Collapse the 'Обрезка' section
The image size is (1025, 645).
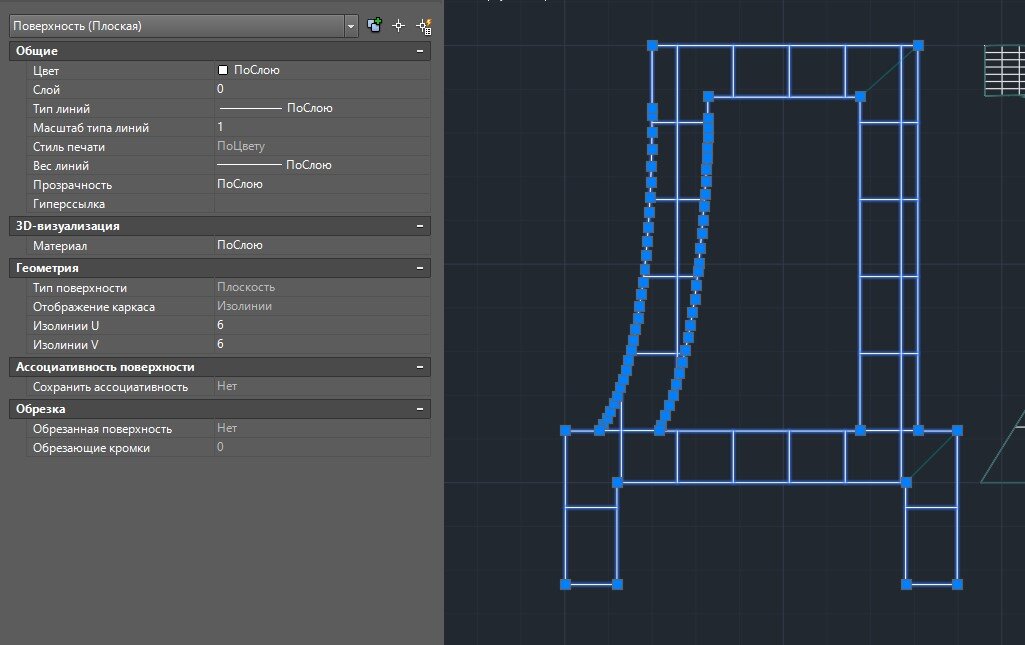[420, 409]
